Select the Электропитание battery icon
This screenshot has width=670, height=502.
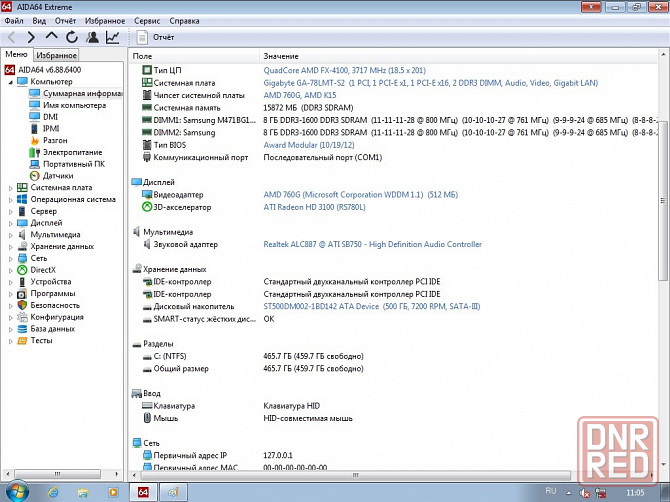35,152
